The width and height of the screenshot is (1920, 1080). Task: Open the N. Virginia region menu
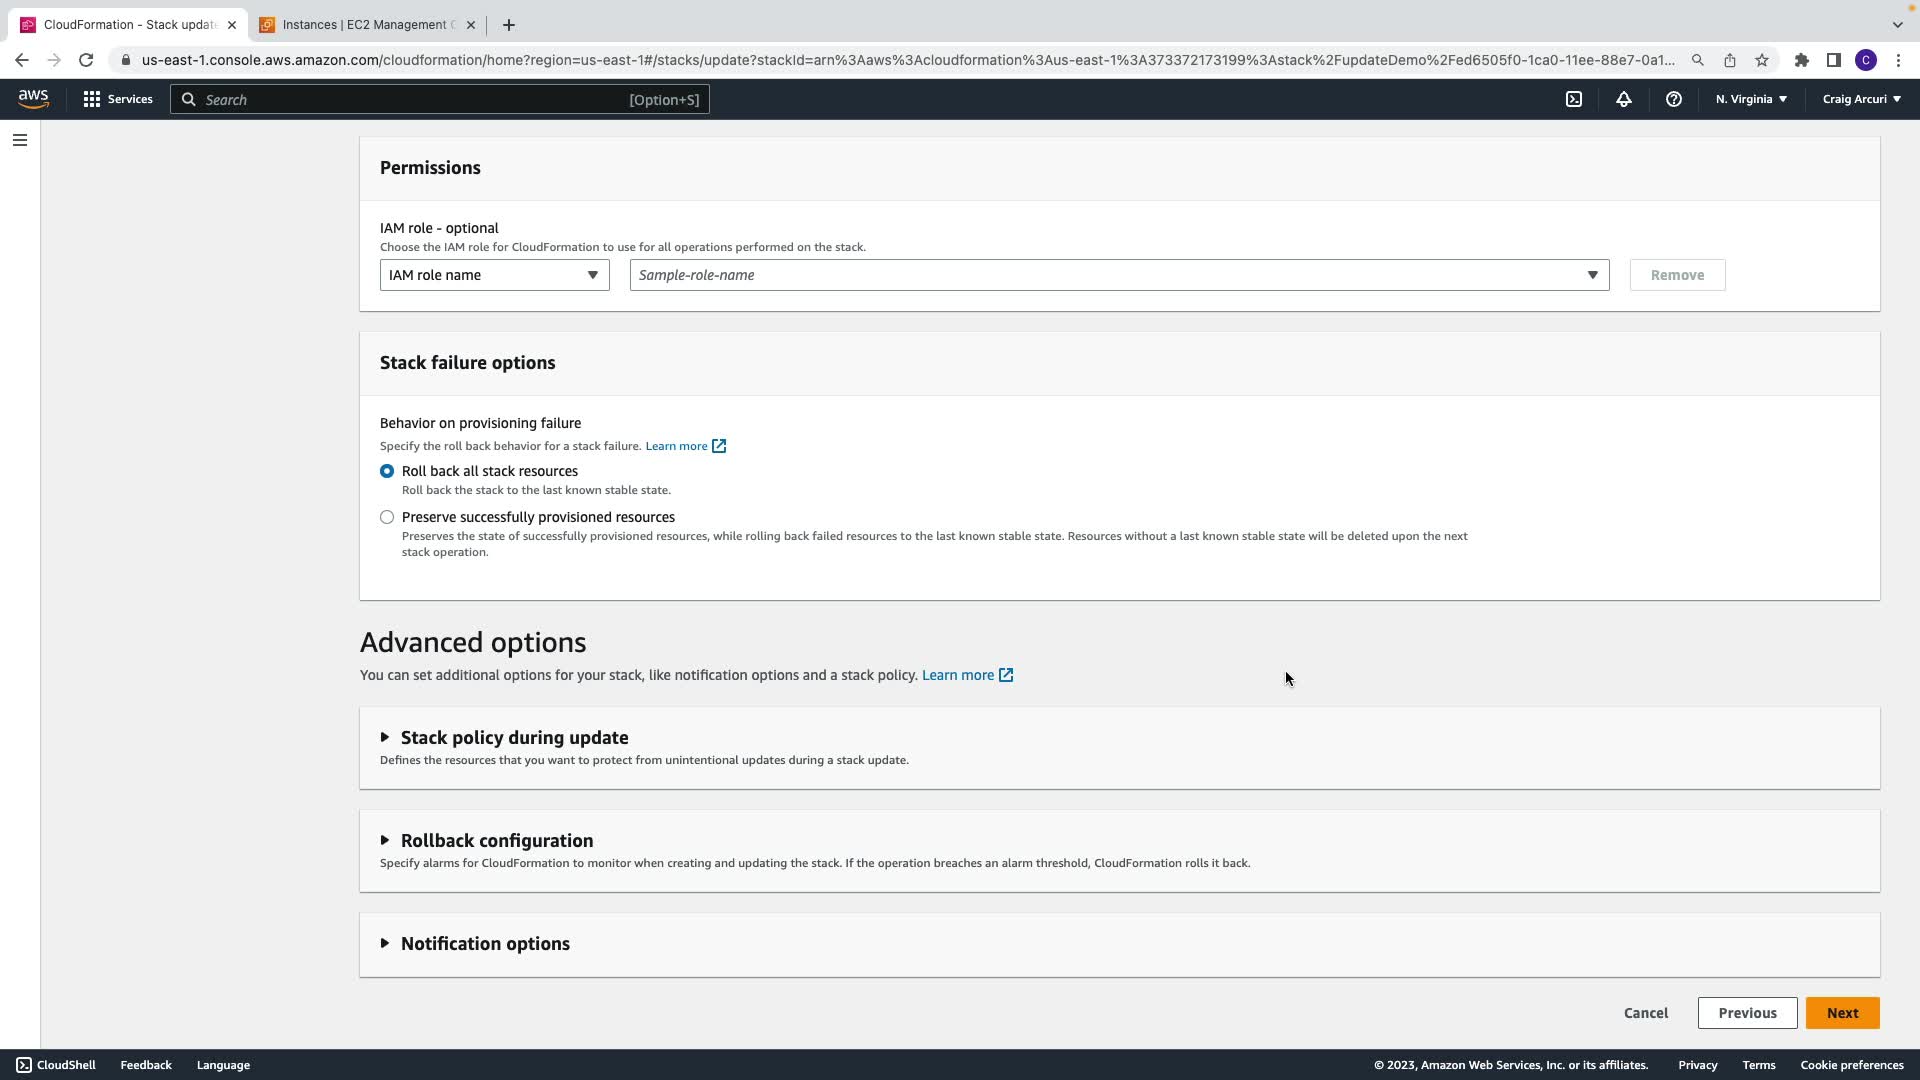tap(1751, 99)
